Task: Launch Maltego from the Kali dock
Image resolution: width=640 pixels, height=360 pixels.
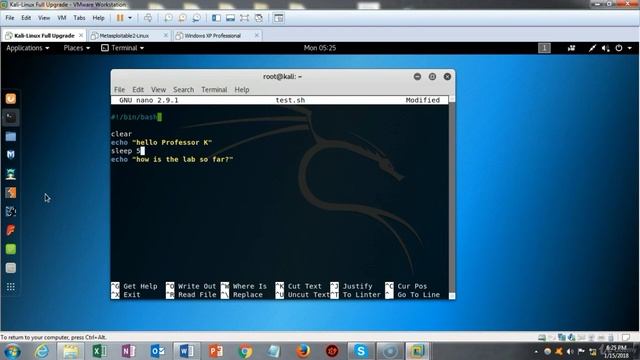Action: coord(11,211)
